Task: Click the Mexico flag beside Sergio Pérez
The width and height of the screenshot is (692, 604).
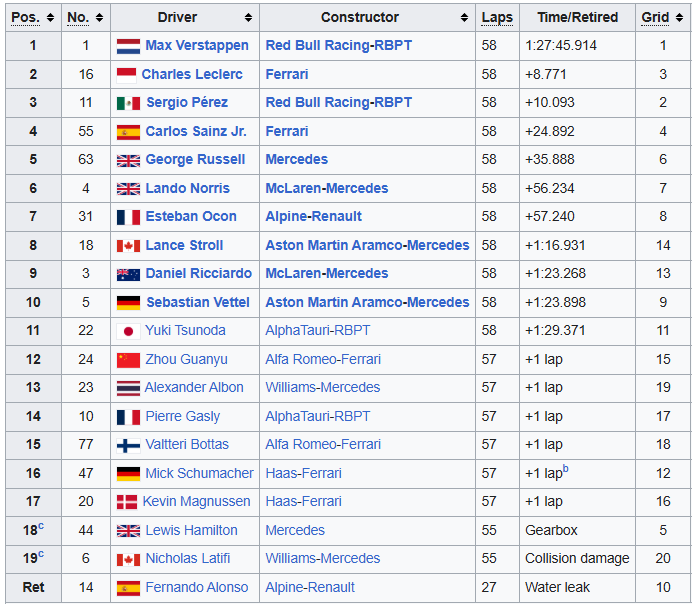Action: click(x=128, y=103)
